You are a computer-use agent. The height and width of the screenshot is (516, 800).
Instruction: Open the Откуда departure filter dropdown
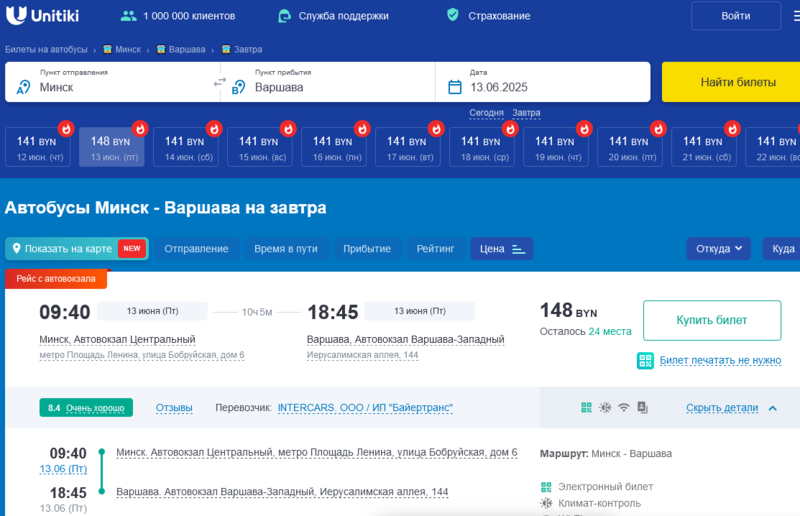point(719,248)
